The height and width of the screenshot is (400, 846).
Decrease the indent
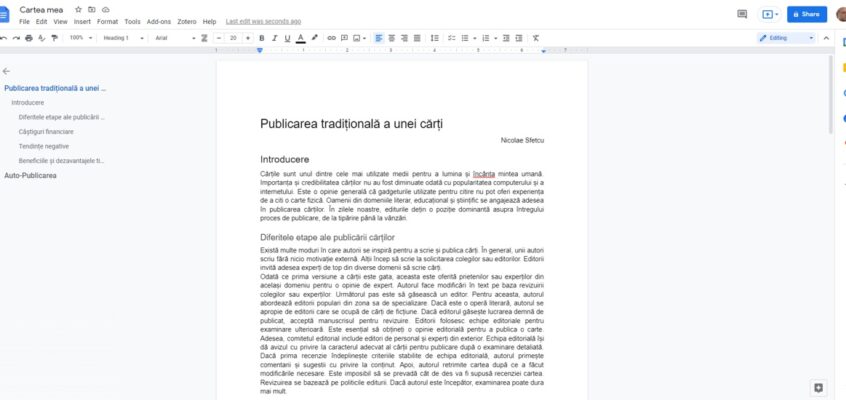[506, 38]
